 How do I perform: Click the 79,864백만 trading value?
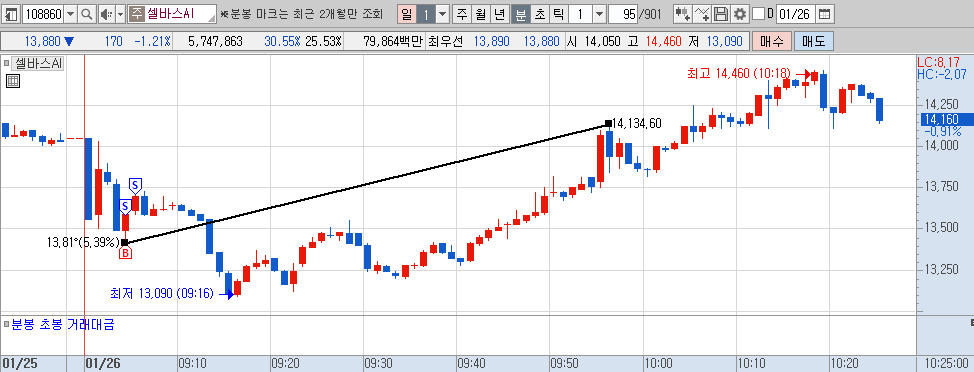click(x=392, y=42)
